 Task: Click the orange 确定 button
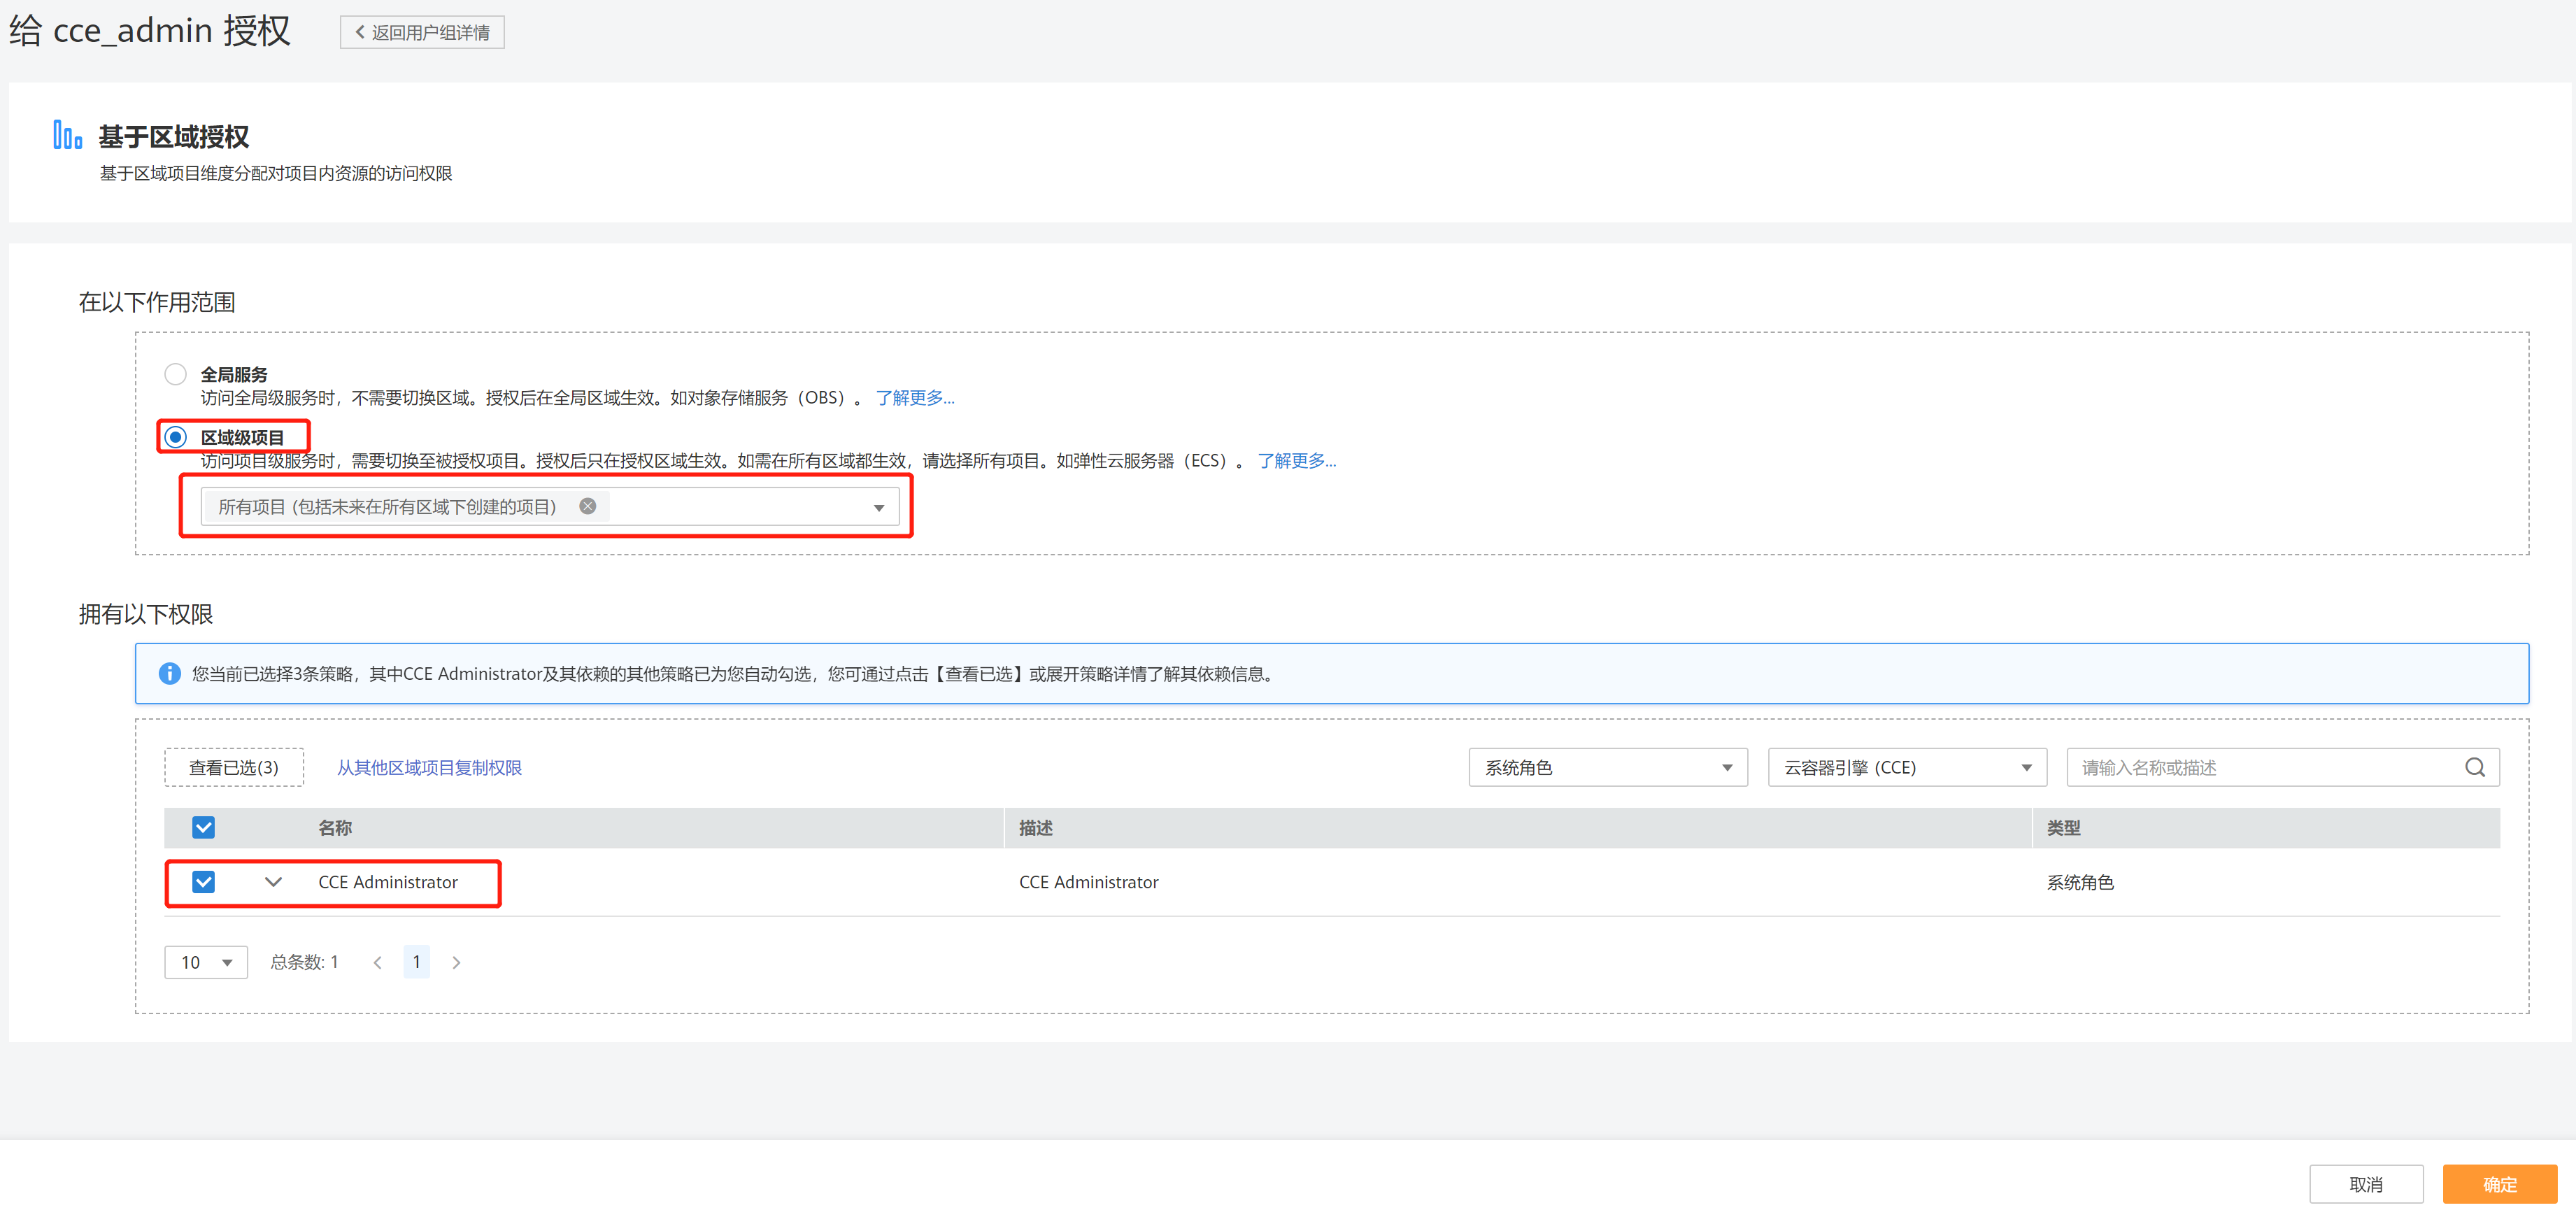[x=2498, y=1184]
